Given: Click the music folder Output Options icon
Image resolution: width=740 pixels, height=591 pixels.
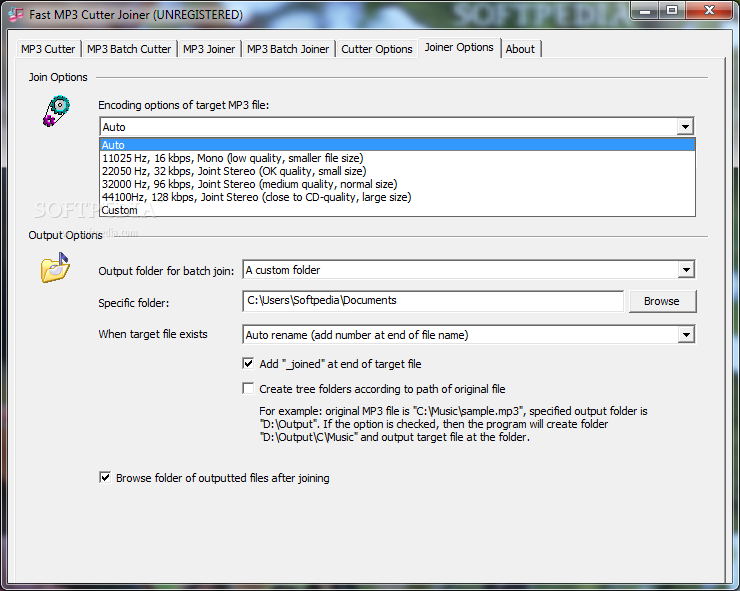Looking at the screenshot, I should 55,268.
